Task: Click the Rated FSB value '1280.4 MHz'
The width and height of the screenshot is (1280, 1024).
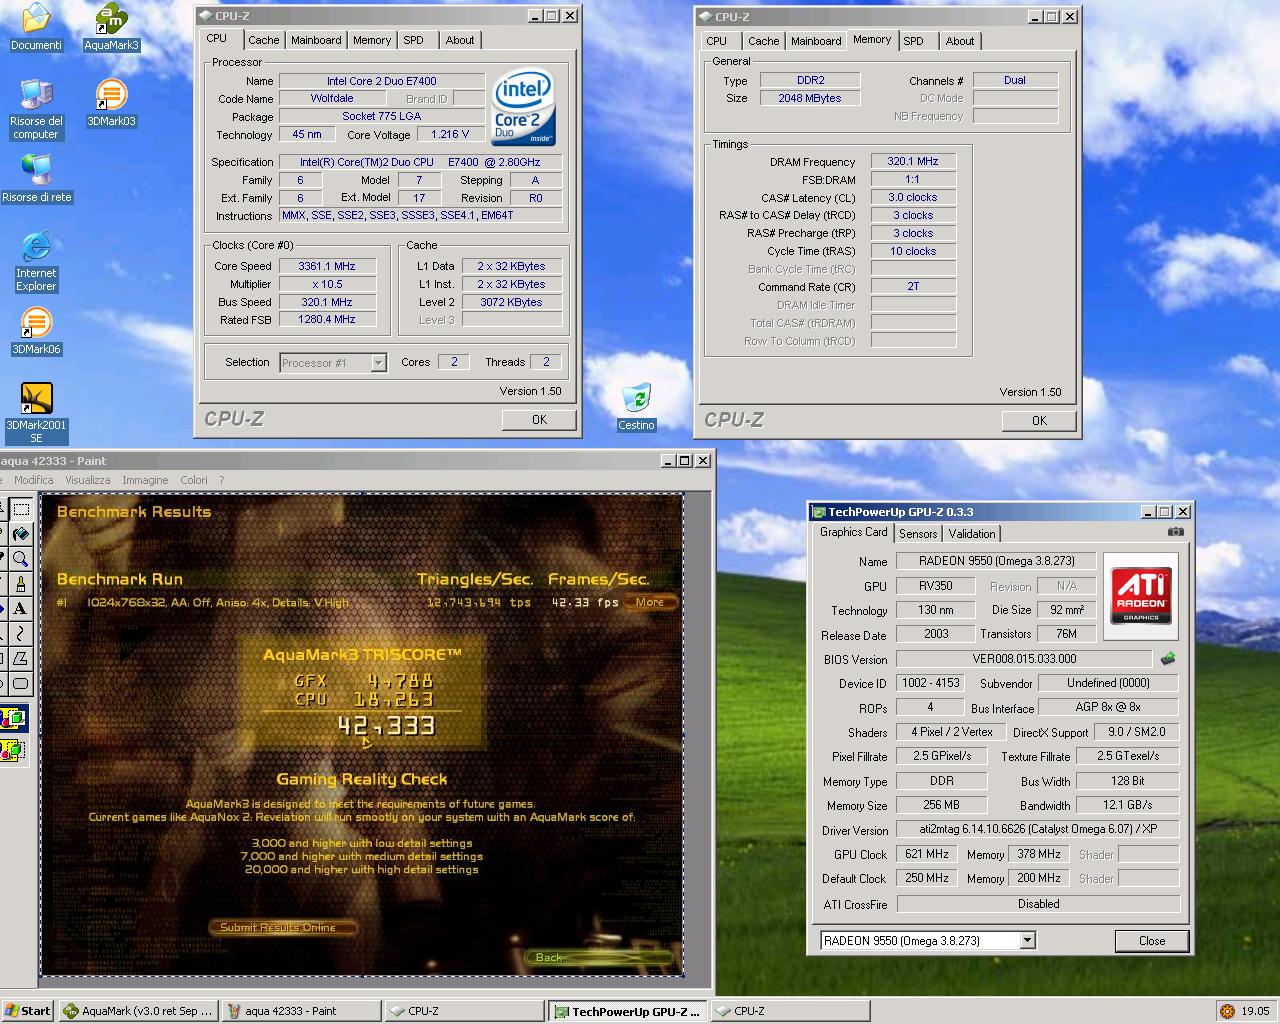Action: tap(327, 320)
